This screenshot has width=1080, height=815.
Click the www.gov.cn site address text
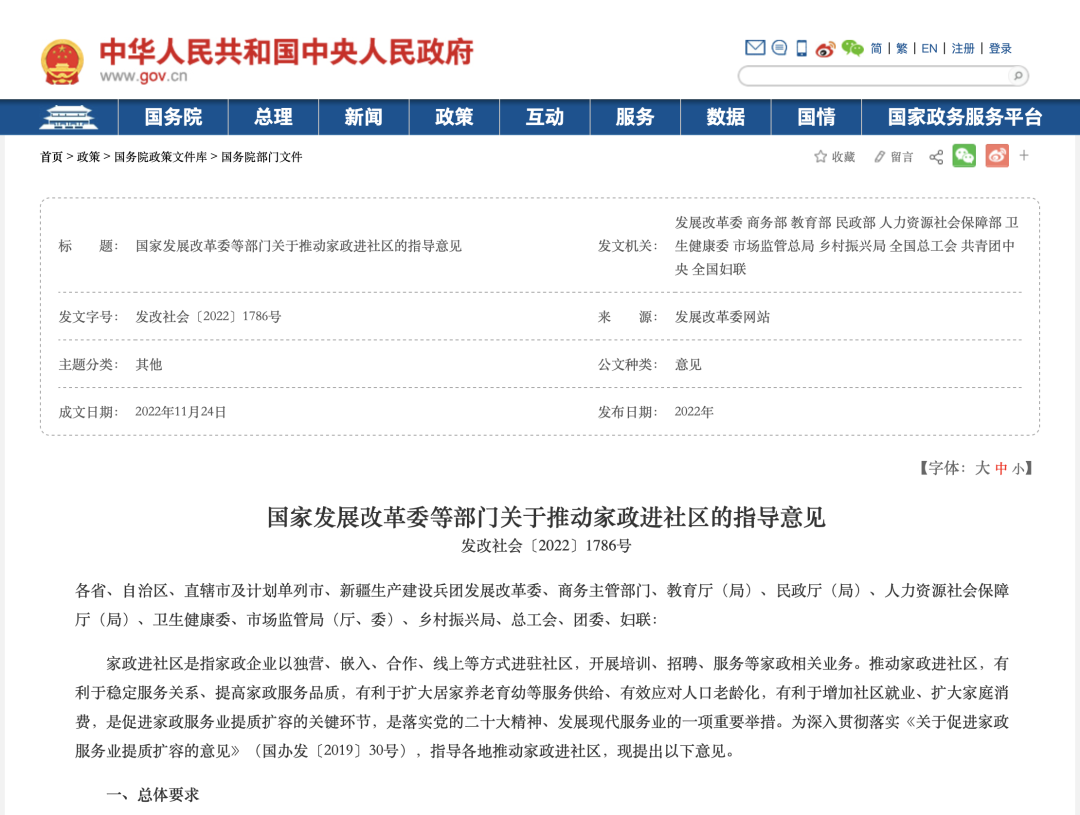143,76
